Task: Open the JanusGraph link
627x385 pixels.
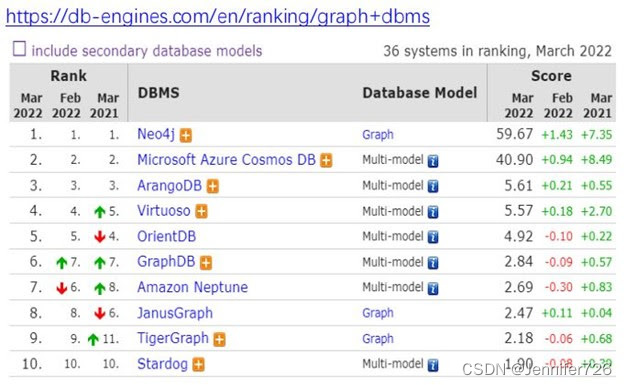Action: coord(175,313)
